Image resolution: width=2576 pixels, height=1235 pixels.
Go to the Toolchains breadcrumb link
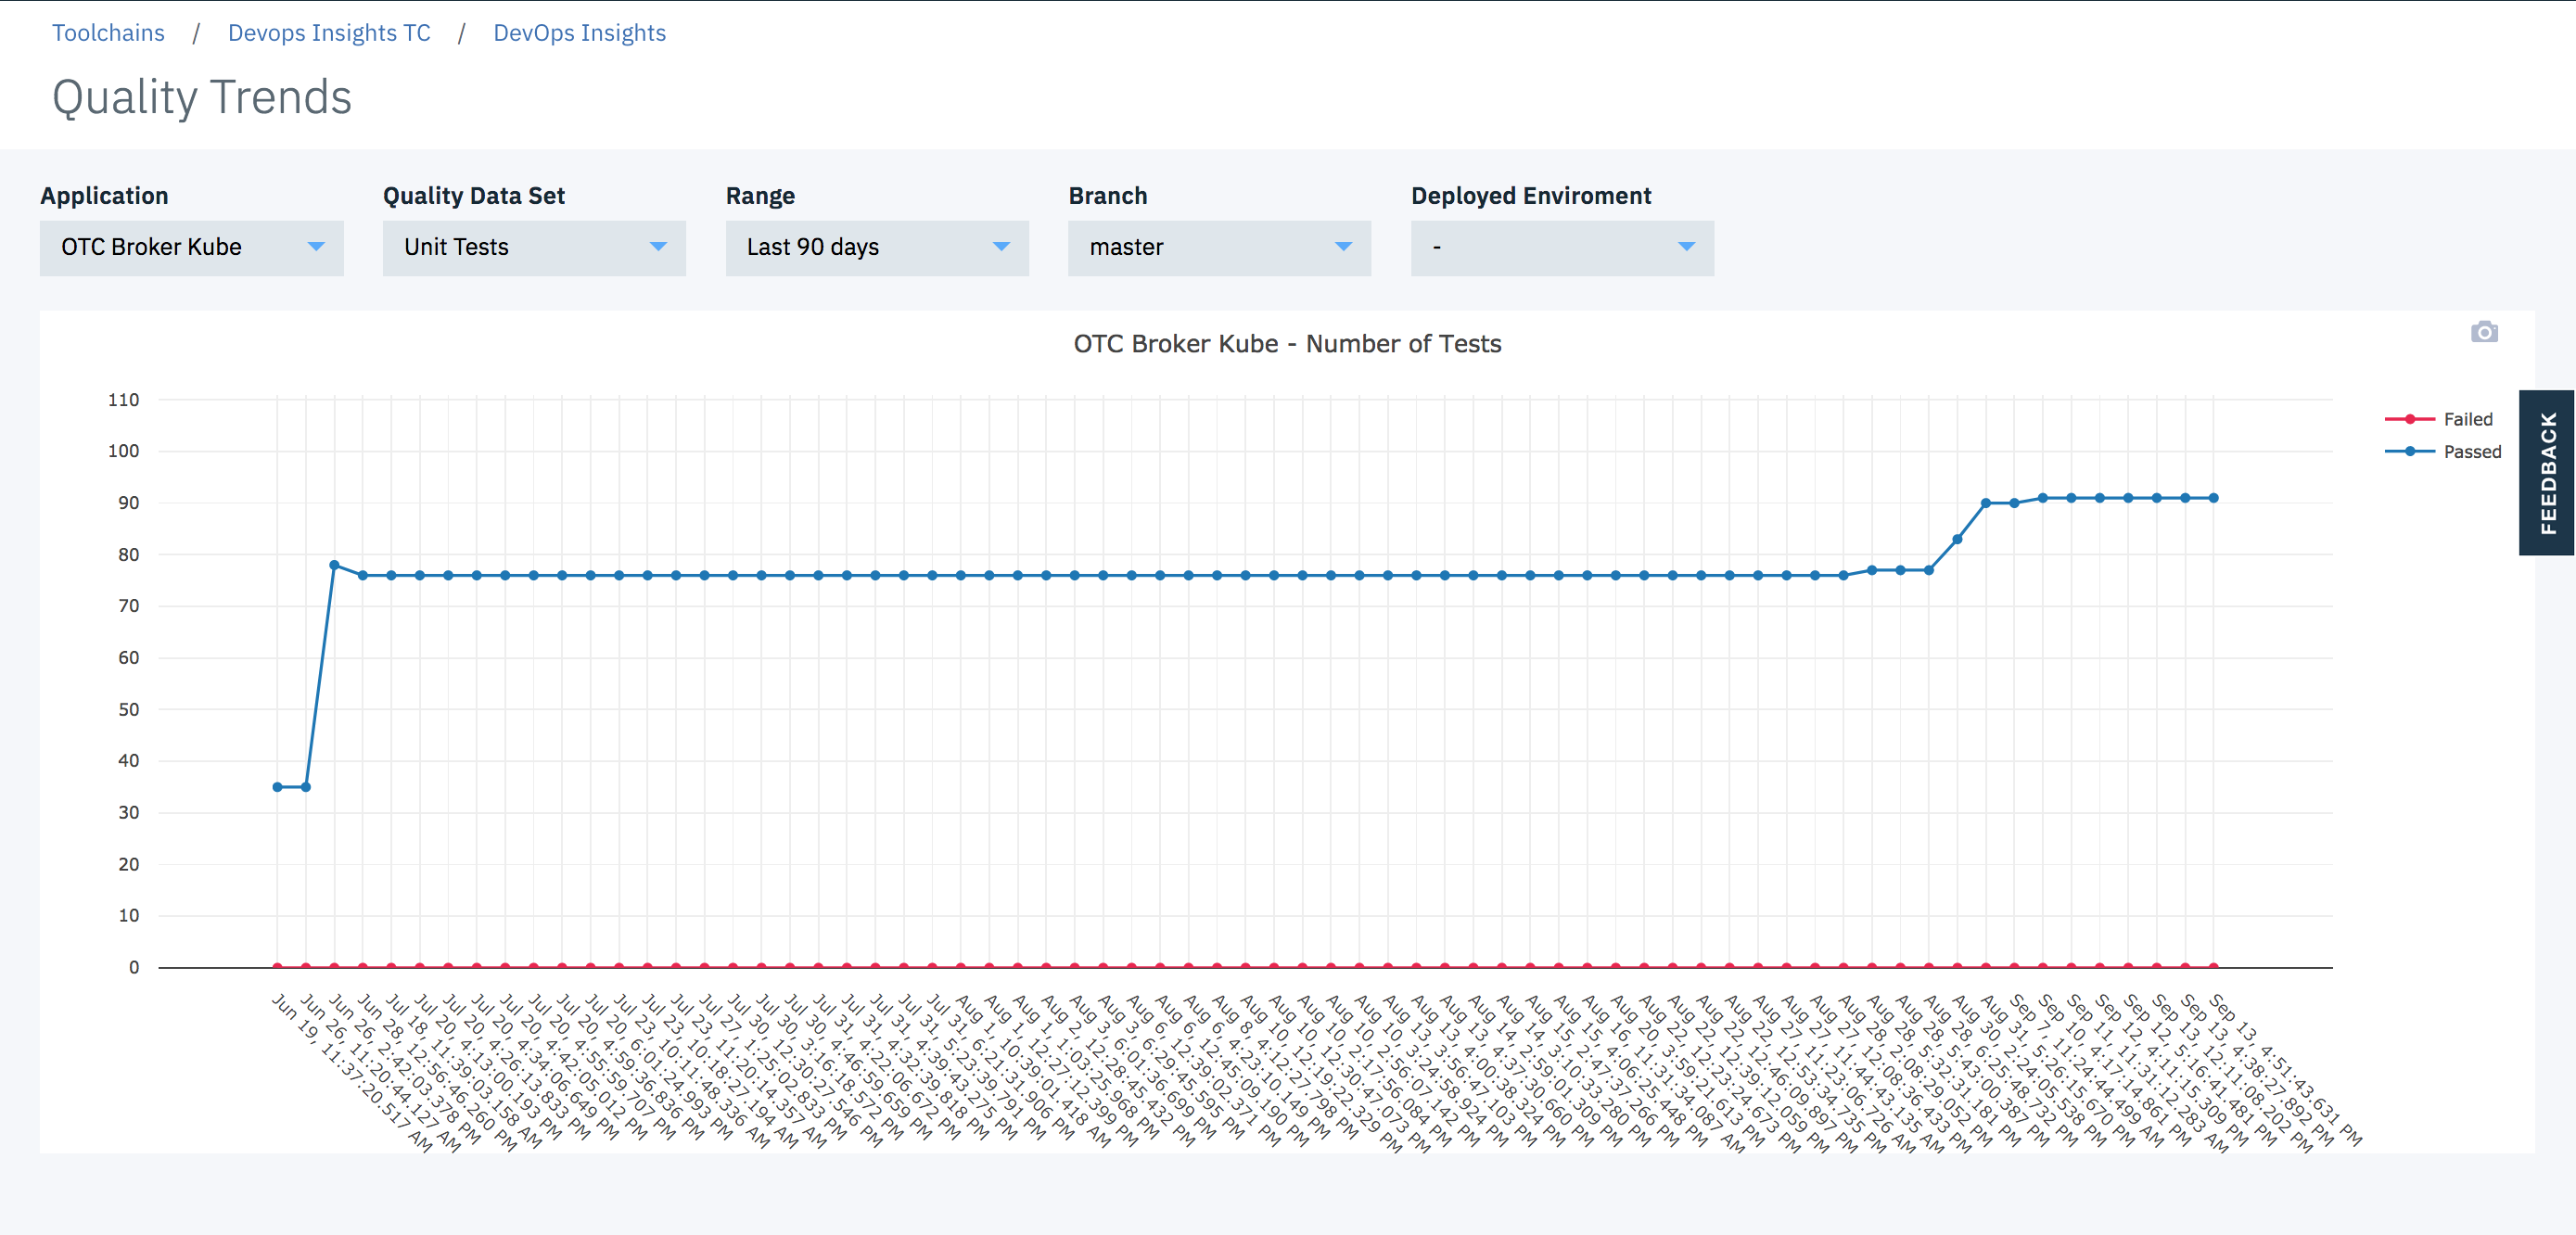[x=108, y=33]
